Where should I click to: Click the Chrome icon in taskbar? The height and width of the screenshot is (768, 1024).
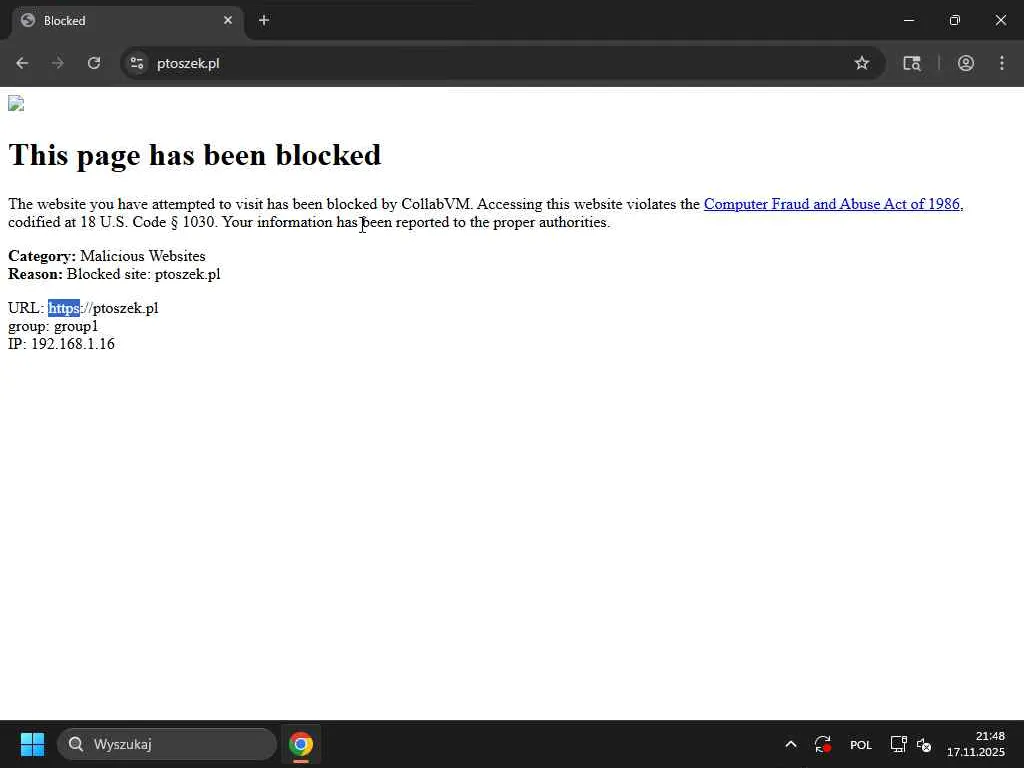pyautogui.click(x=300, y=744)
